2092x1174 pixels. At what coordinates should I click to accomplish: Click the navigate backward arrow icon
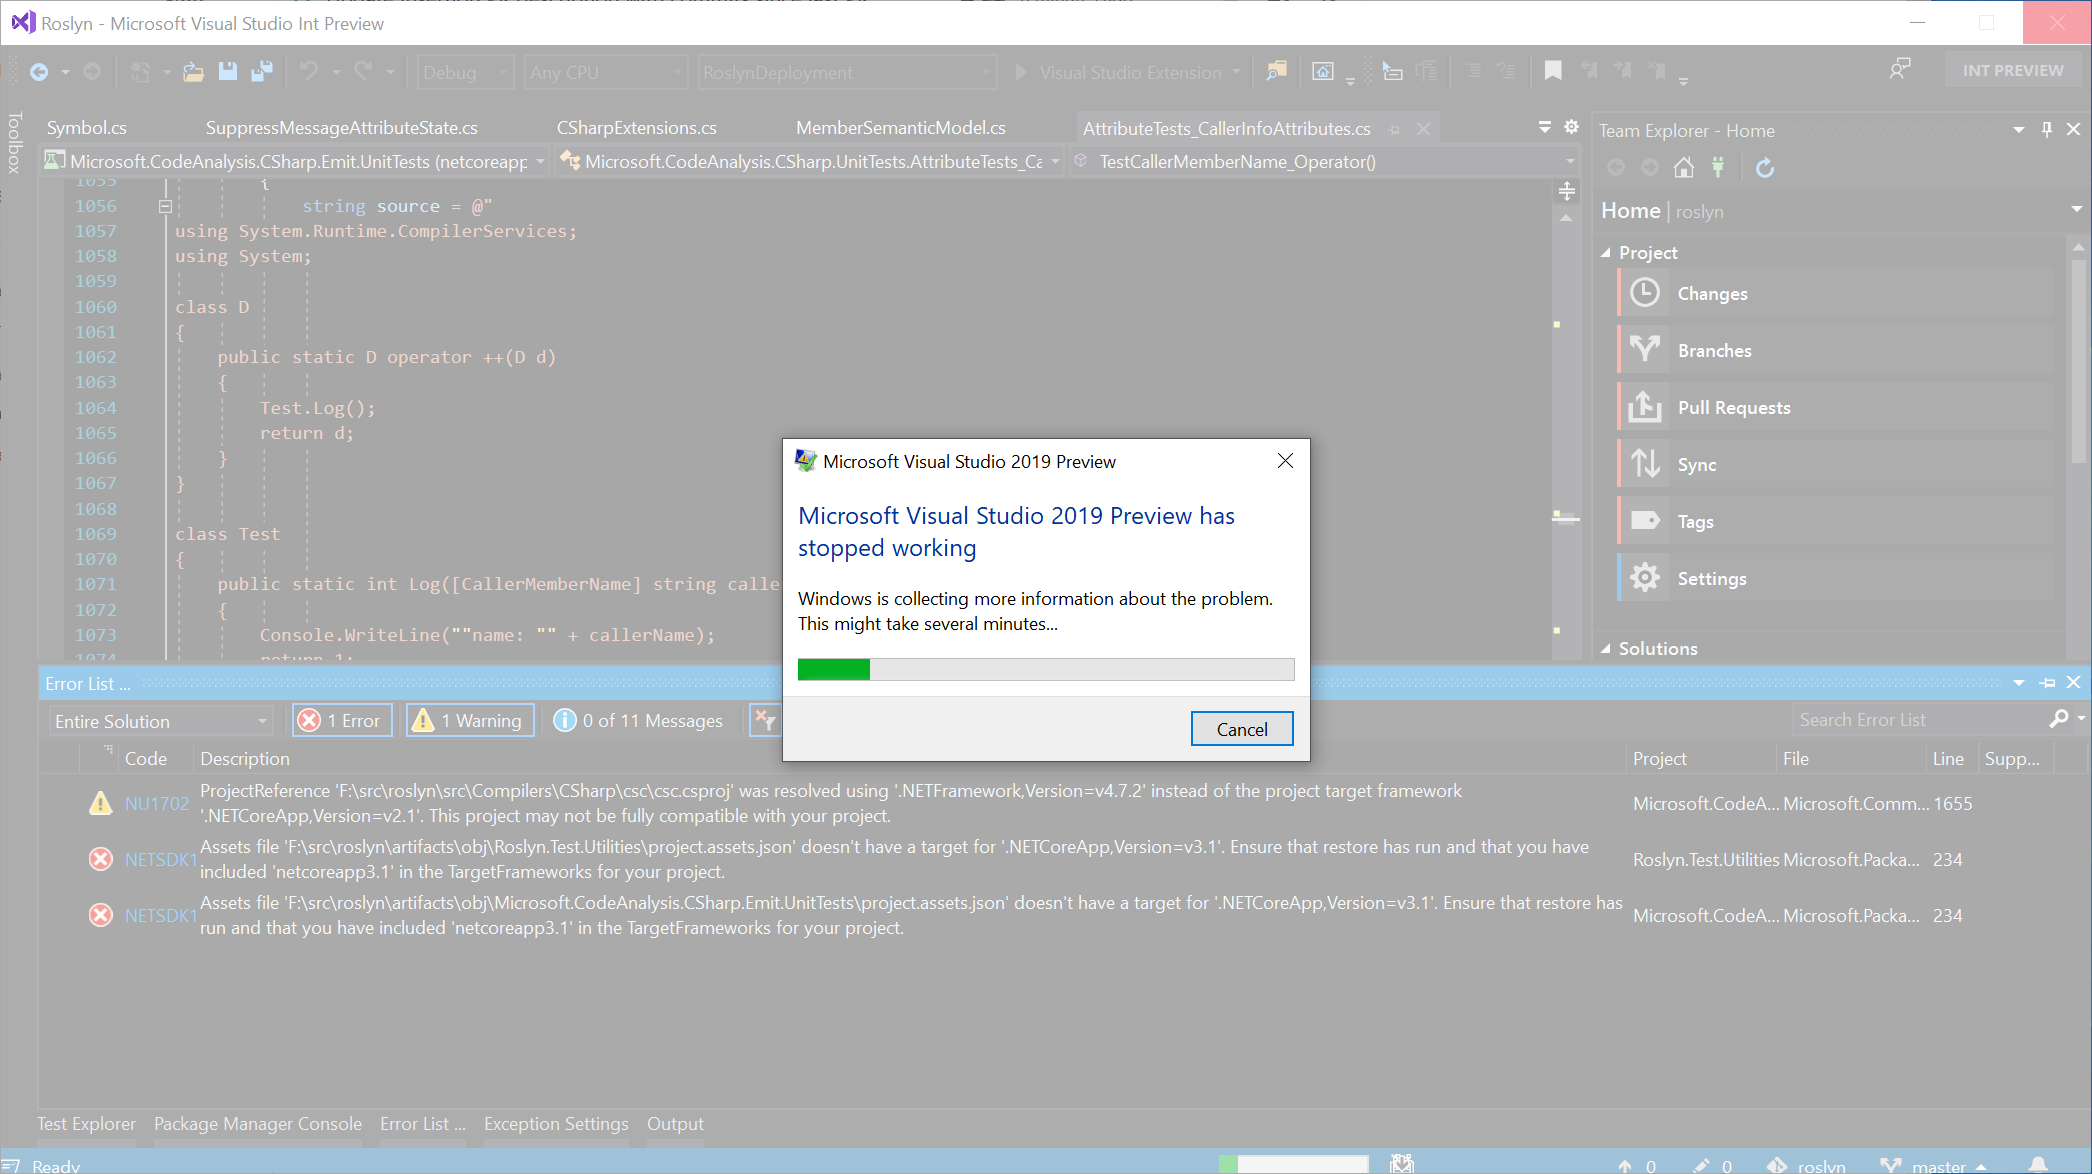(x=39, y=72)
